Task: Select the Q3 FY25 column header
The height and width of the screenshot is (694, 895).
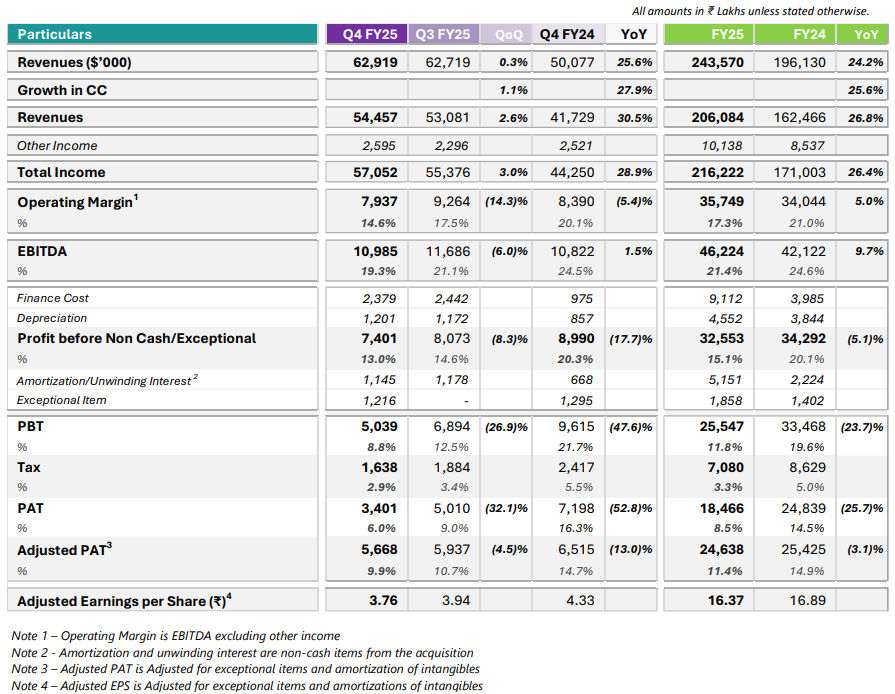Action: [x=444, y=34]
